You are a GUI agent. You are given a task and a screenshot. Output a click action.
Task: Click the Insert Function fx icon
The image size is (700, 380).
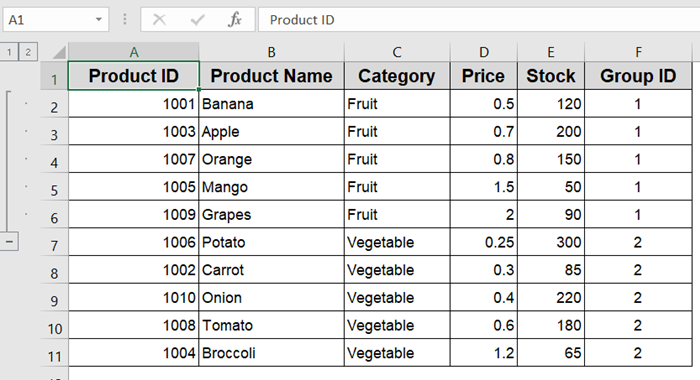tap(235, 20)
